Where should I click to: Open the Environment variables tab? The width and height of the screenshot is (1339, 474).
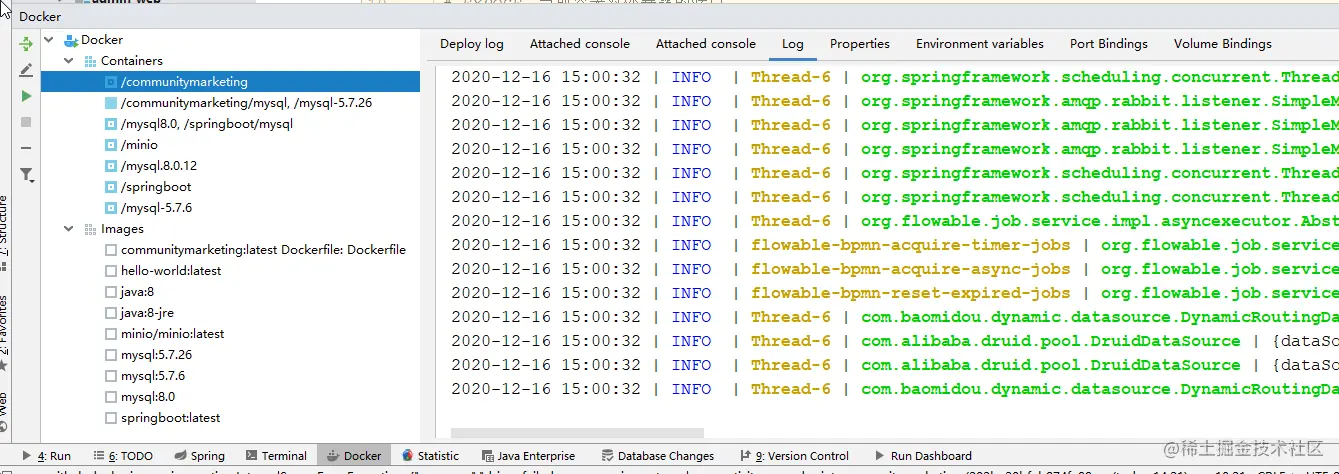click(980, 44)
